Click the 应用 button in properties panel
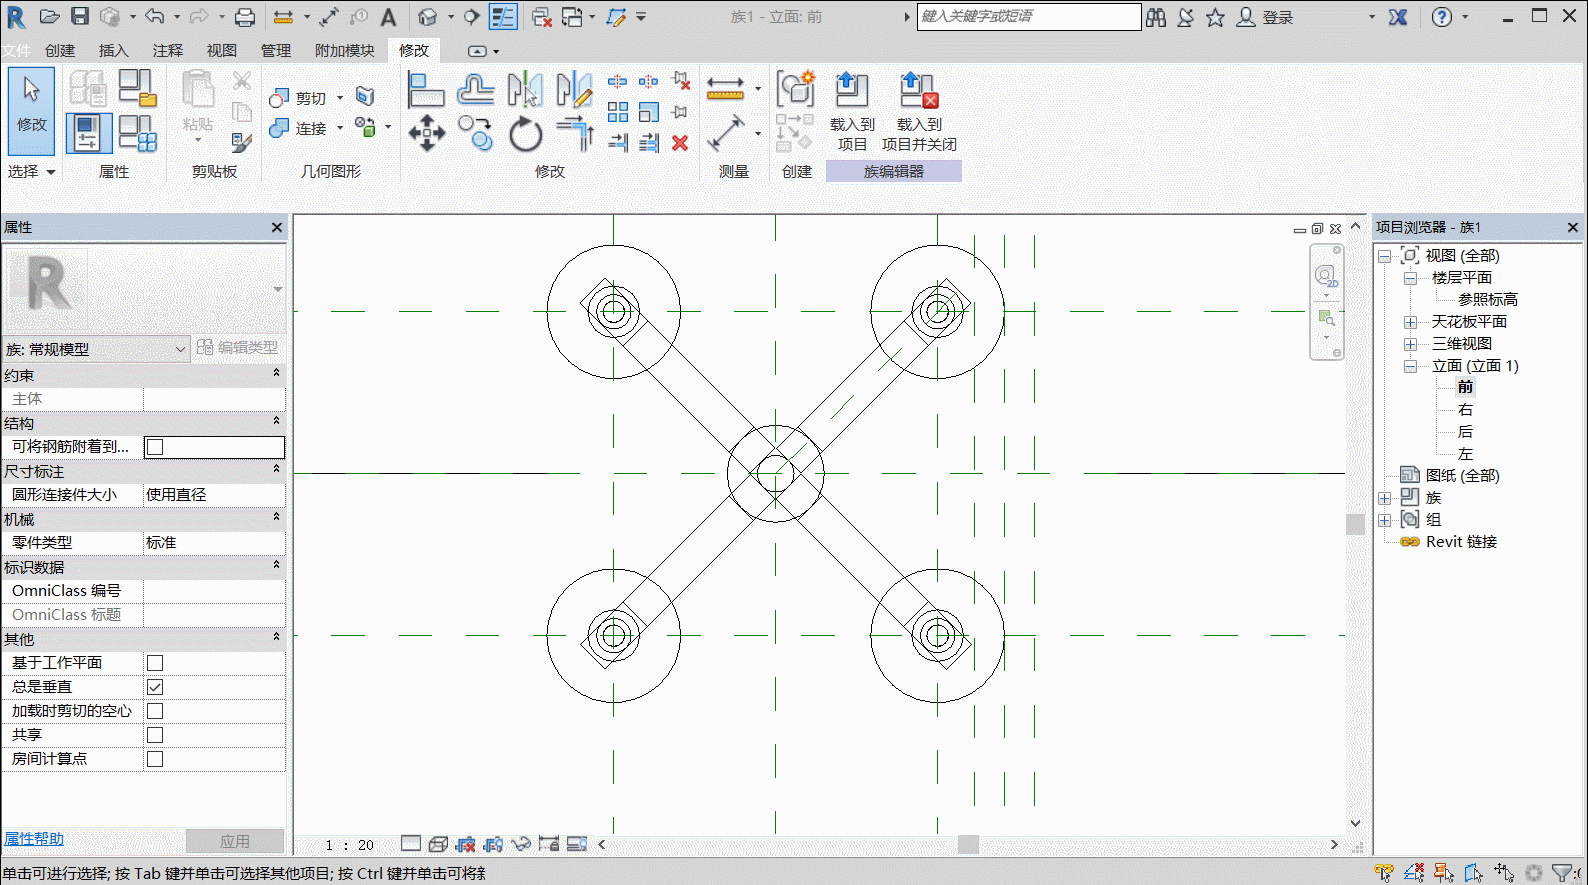This screenshot has width=1588, height=885. (235, 841)
